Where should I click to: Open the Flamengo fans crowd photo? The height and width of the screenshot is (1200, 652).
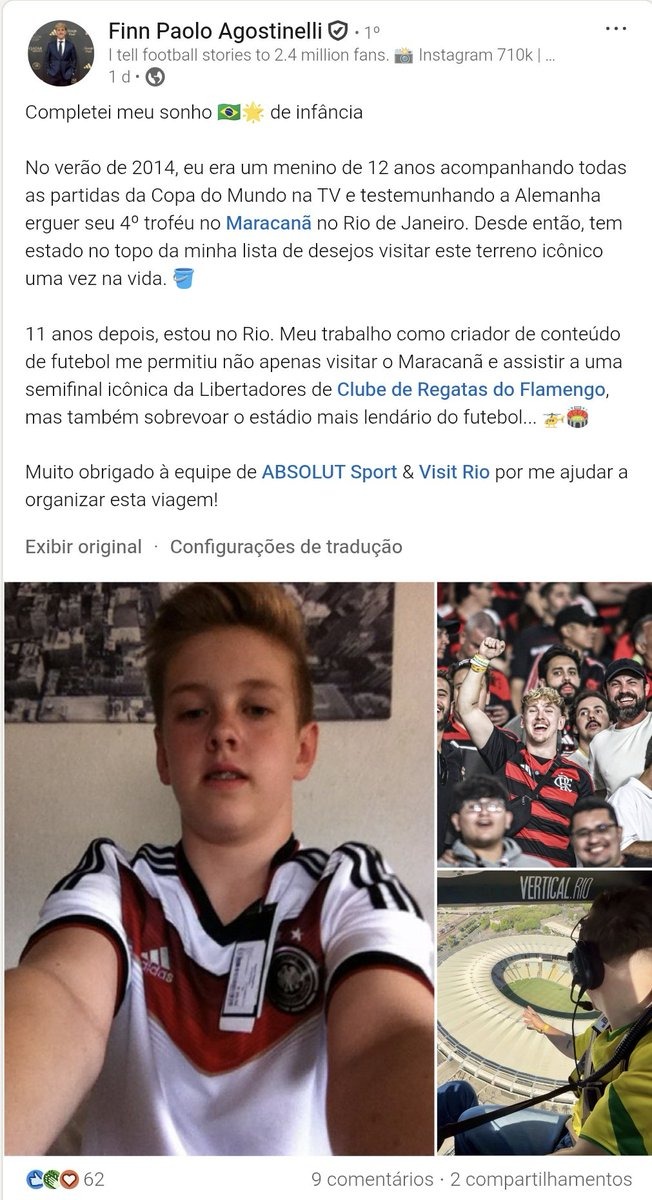545,724
